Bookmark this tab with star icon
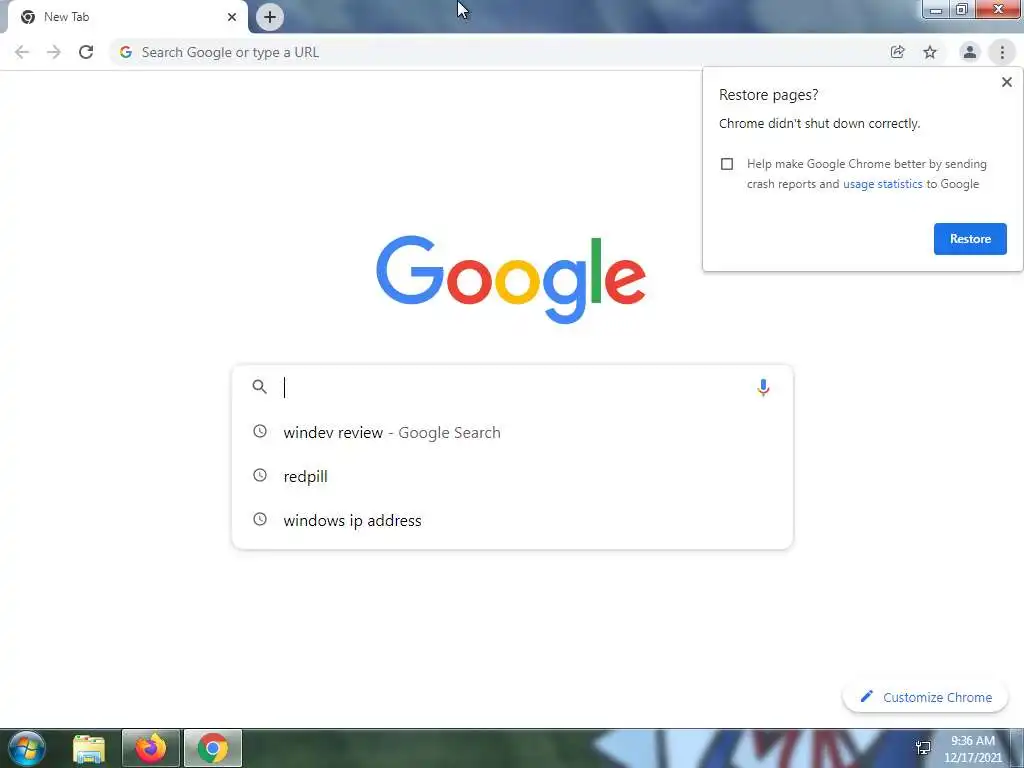The height and width of the screenshot is (768, 1024). pyautogui.click(x=930, y=52)
